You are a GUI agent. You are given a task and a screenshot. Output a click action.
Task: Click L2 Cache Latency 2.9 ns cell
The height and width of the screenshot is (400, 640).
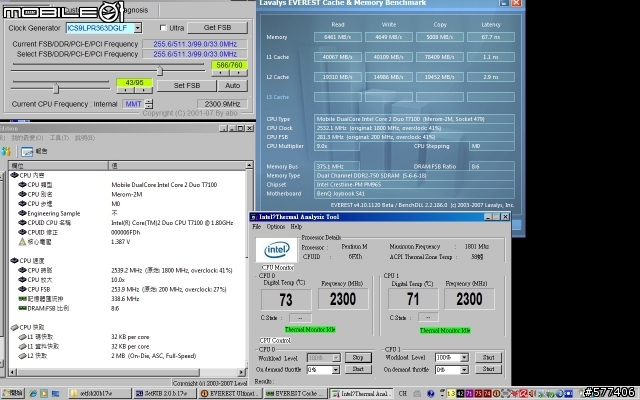coord(491,77)
